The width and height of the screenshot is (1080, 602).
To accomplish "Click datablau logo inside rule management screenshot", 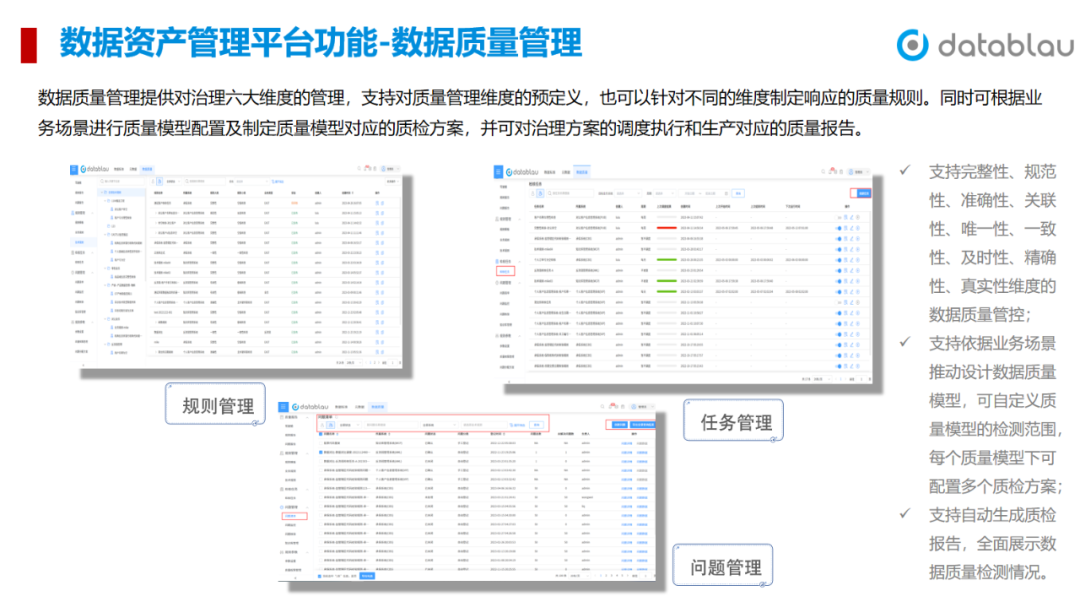I will click(x=95, y=169).
